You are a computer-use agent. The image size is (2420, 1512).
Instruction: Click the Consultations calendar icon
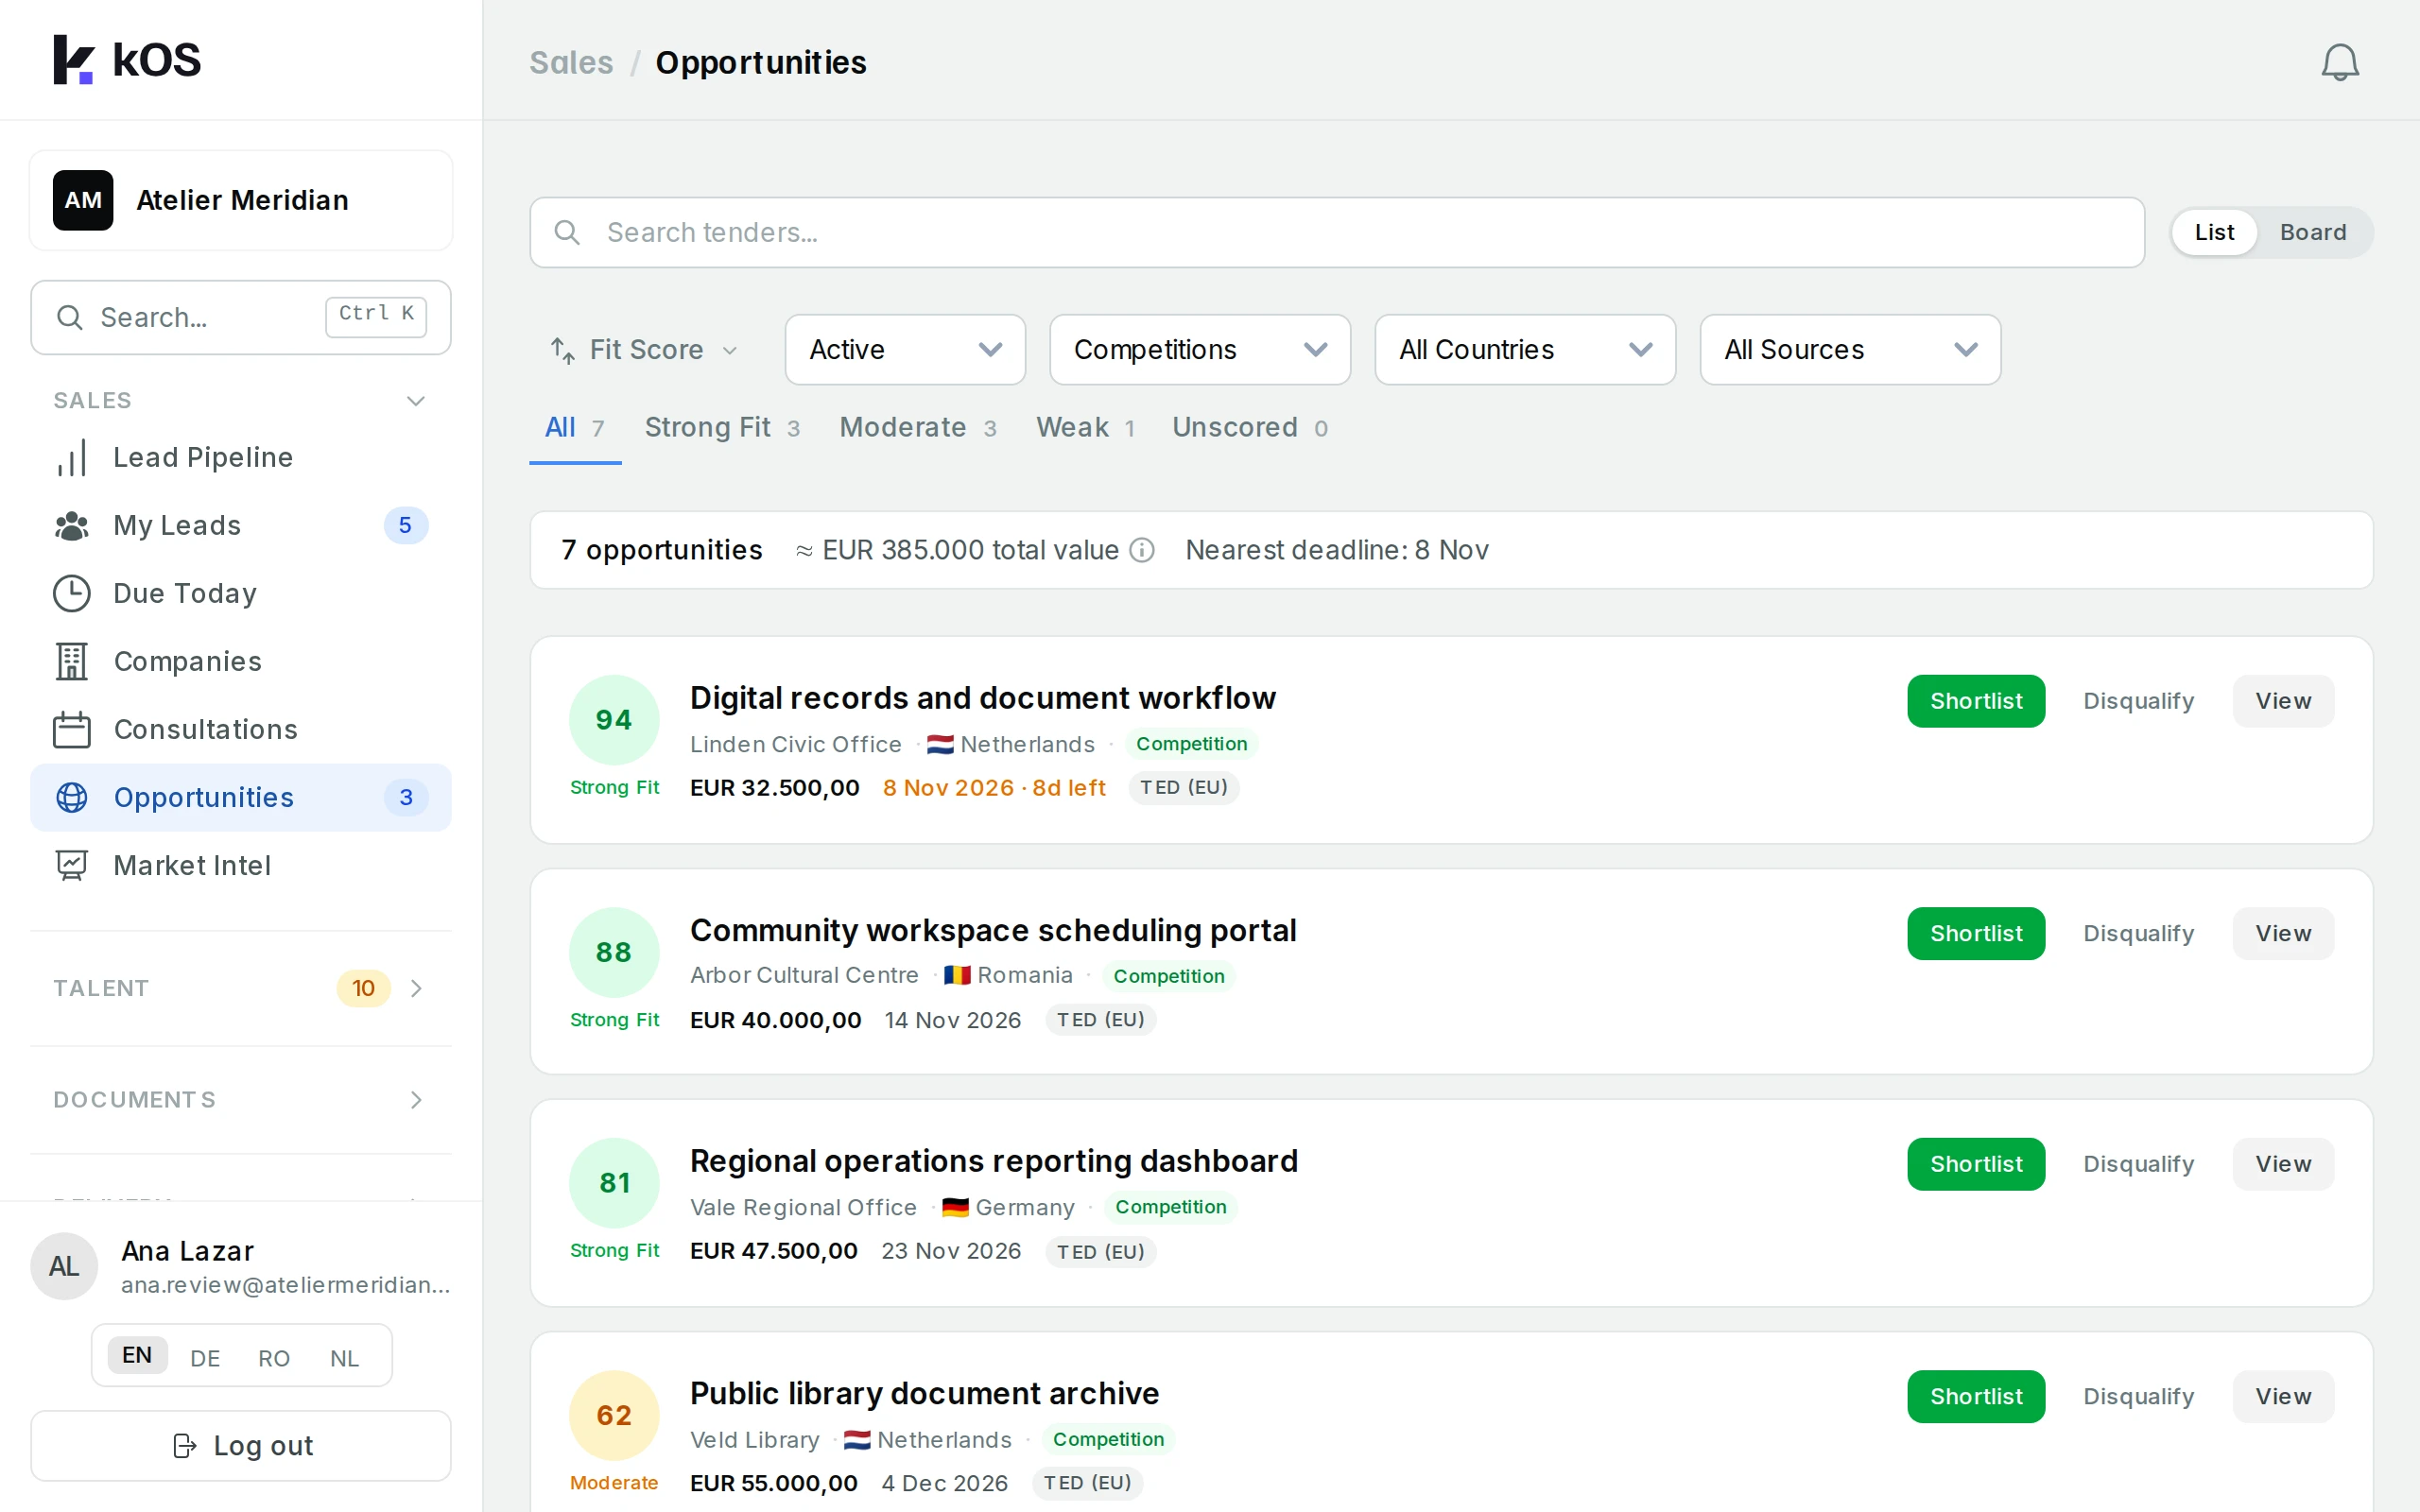pos(72,729)
